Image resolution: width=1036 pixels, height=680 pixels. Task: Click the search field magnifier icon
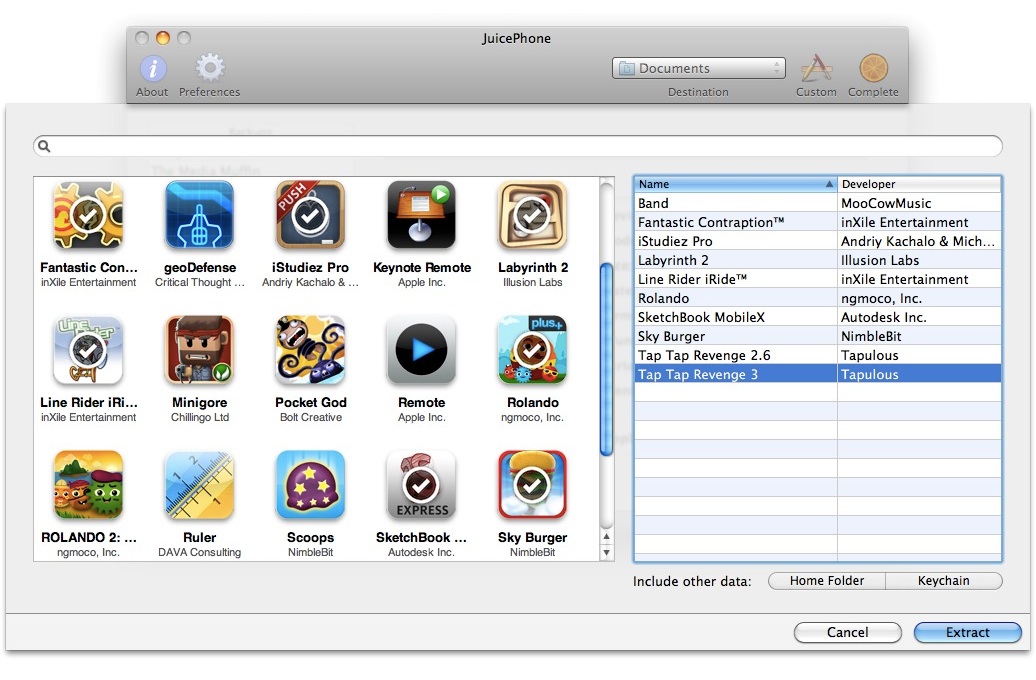[44, 146]
